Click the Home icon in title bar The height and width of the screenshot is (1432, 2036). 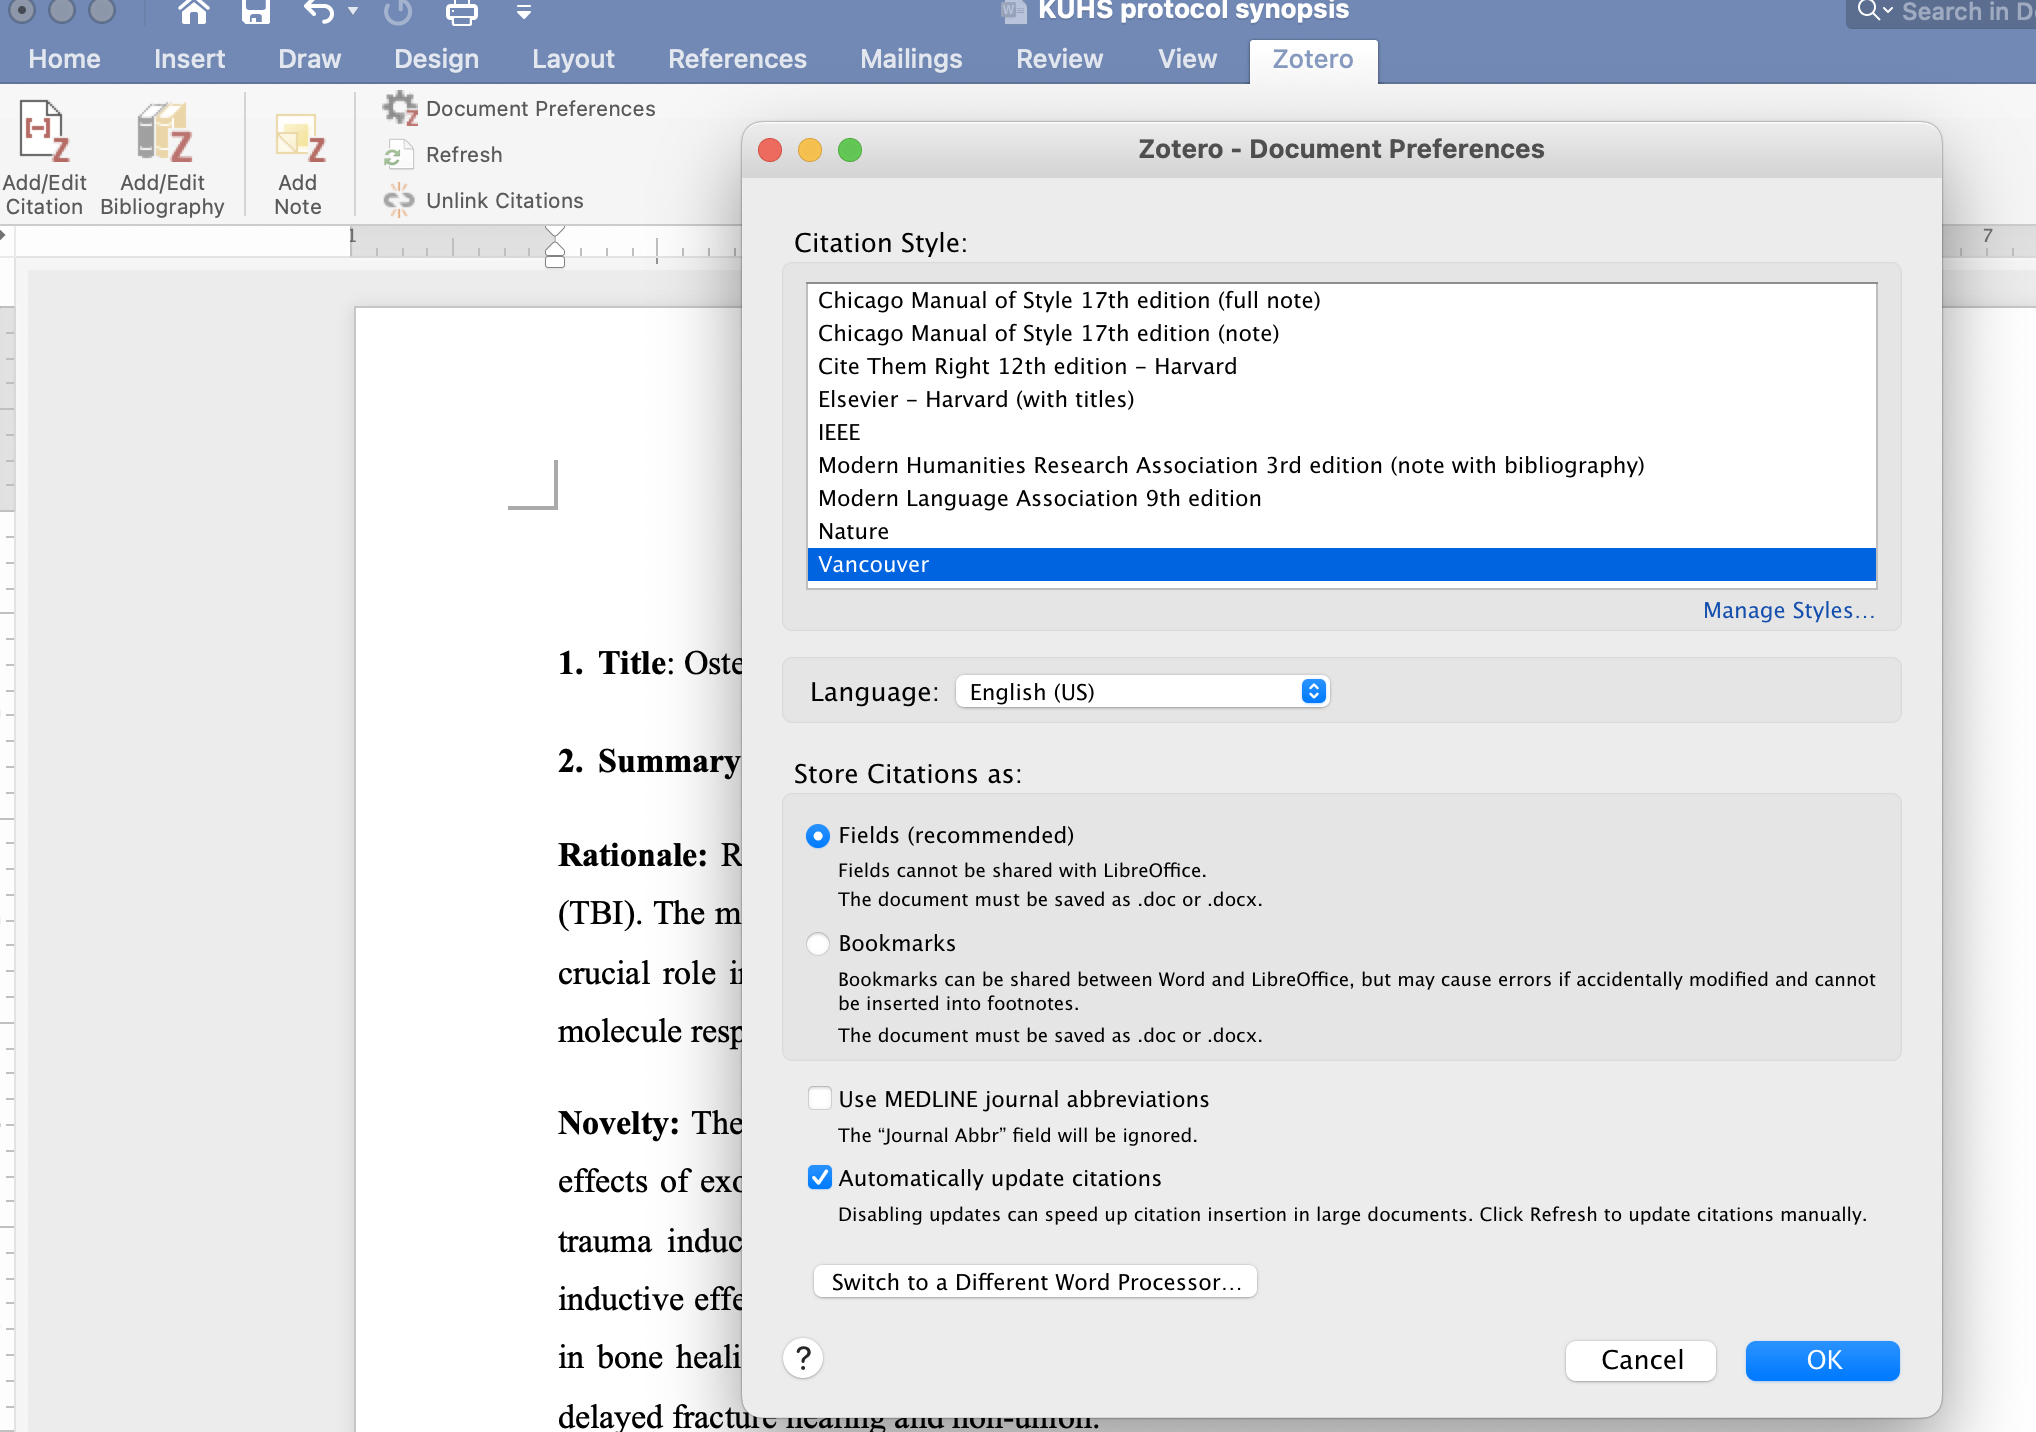click(193, 12)
